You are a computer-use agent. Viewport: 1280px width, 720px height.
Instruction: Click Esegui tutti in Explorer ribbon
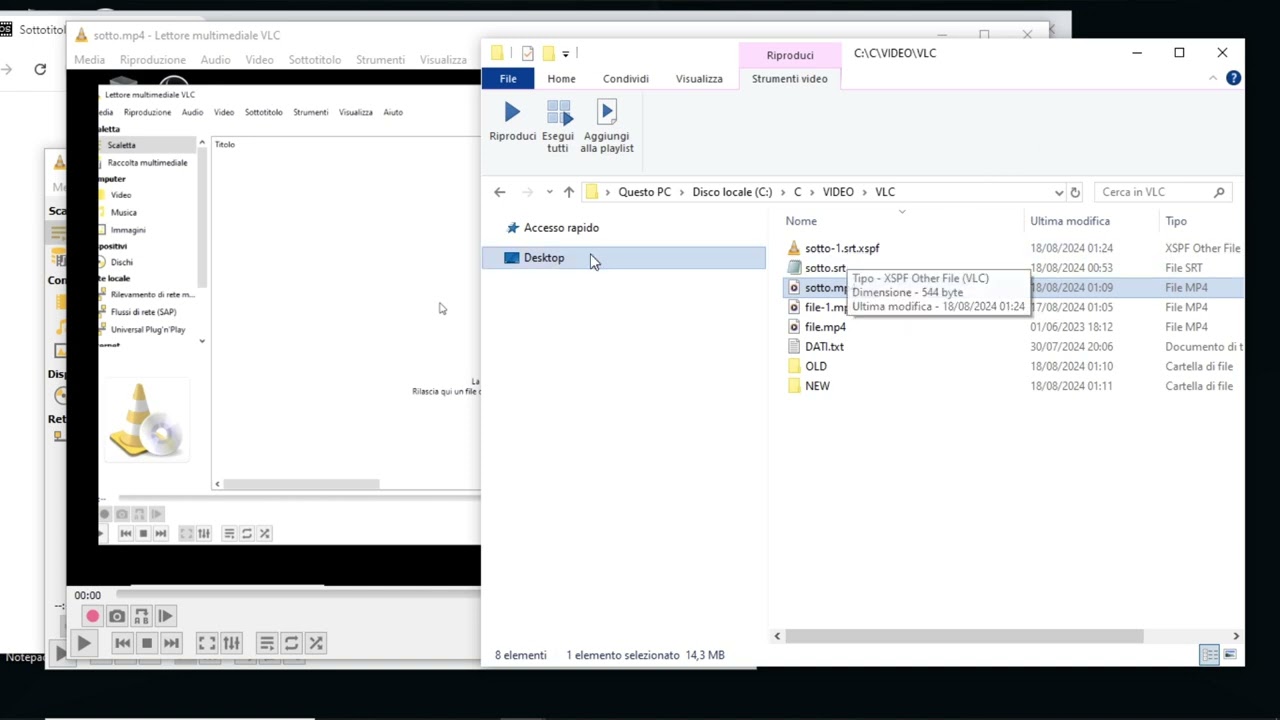[558, 127]
